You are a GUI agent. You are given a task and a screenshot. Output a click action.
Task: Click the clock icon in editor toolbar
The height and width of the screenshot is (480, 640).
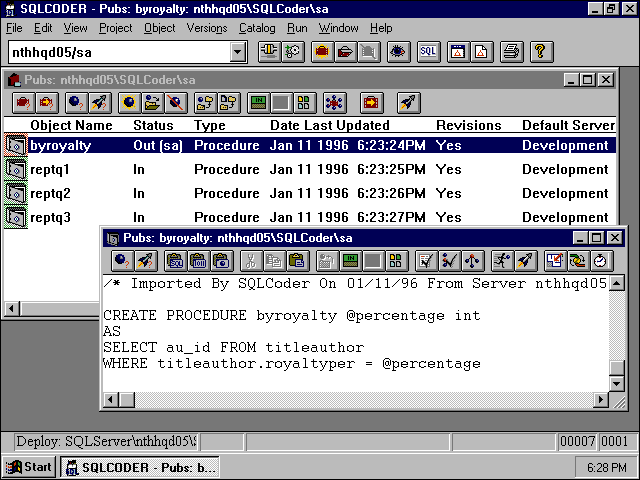click(599, 261)
